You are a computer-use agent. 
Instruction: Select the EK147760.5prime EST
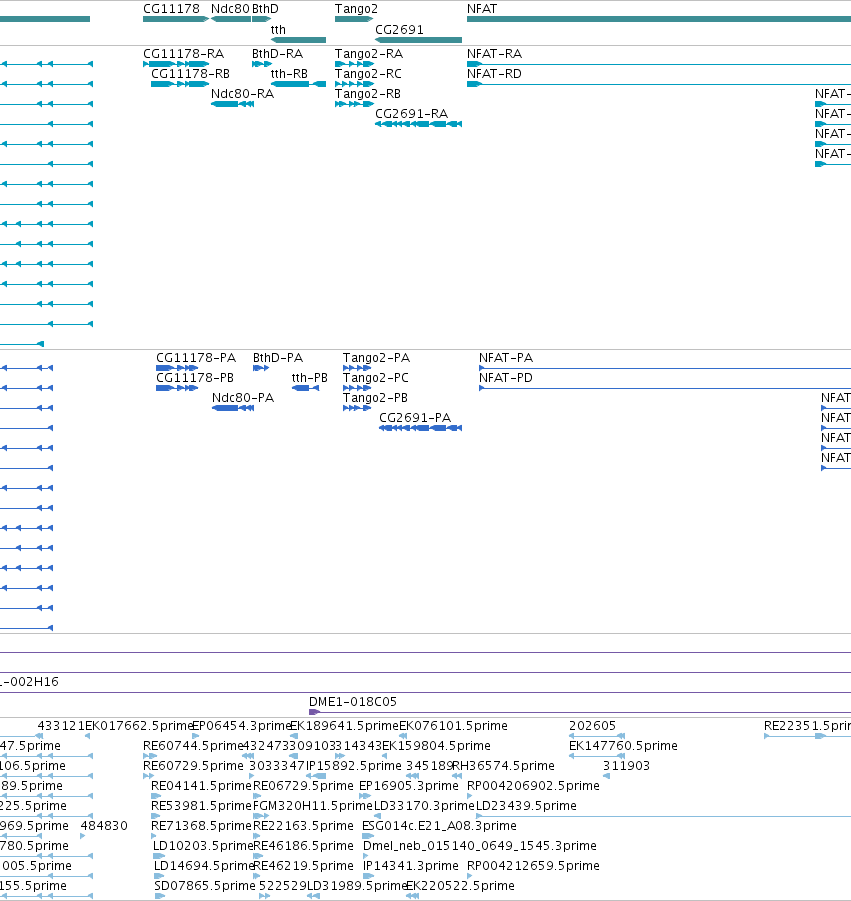[x=597, y=756]
